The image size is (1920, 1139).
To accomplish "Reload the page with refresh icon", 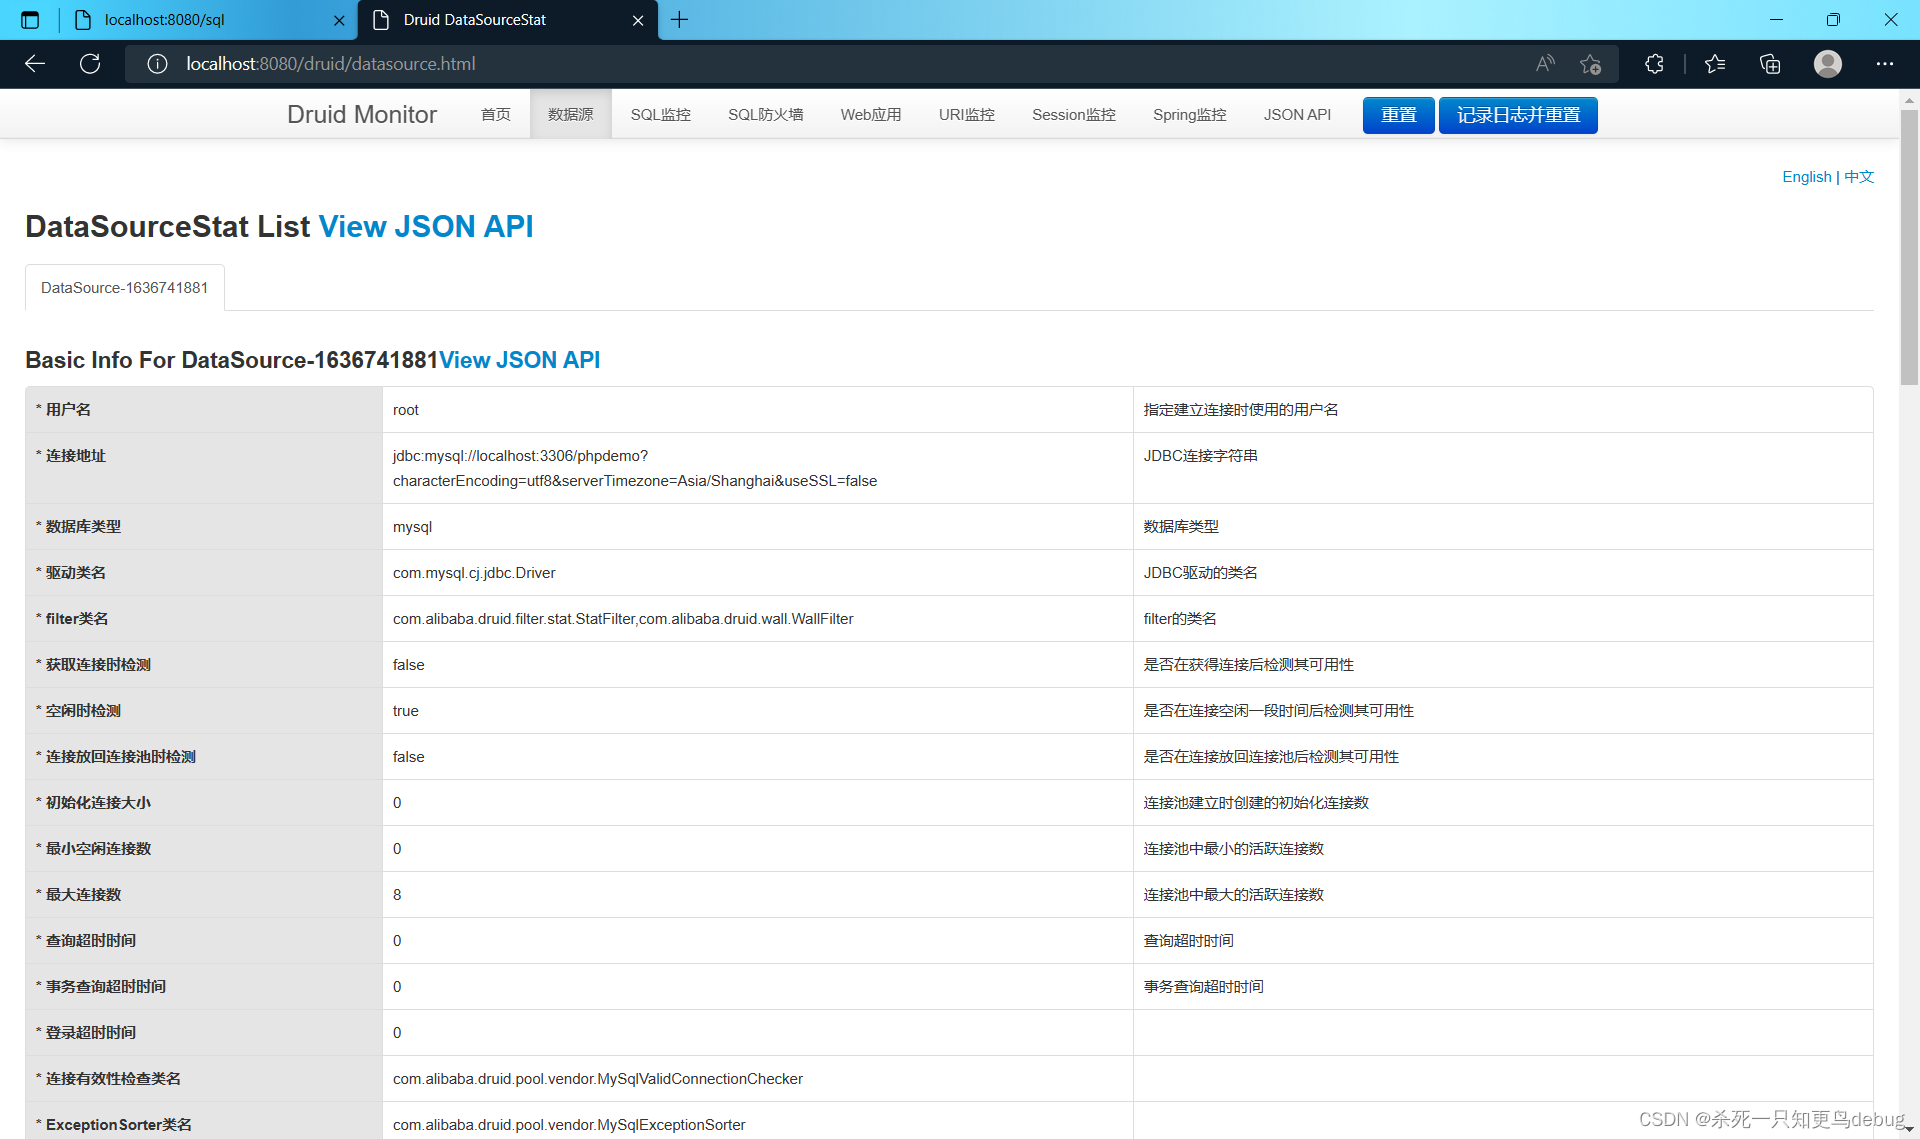I will click(x=90, y=64).
